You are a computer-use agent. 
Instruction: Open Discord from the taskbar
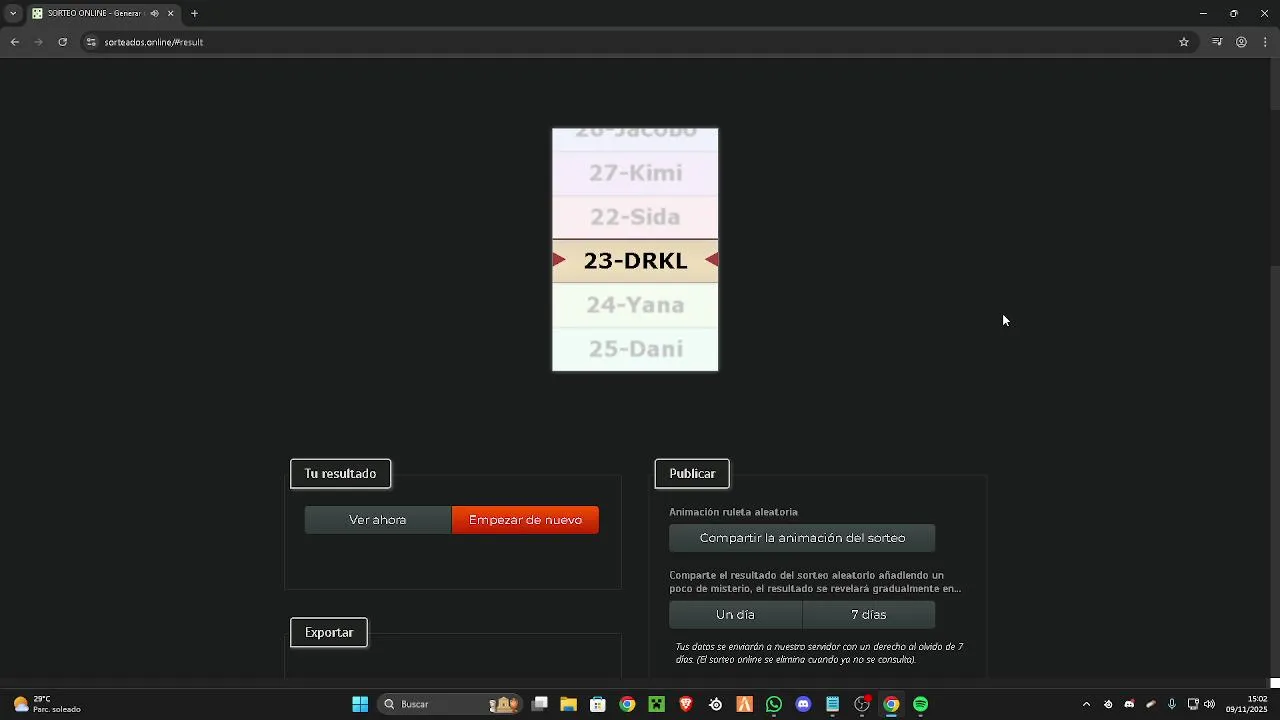[x=803, y=704]
